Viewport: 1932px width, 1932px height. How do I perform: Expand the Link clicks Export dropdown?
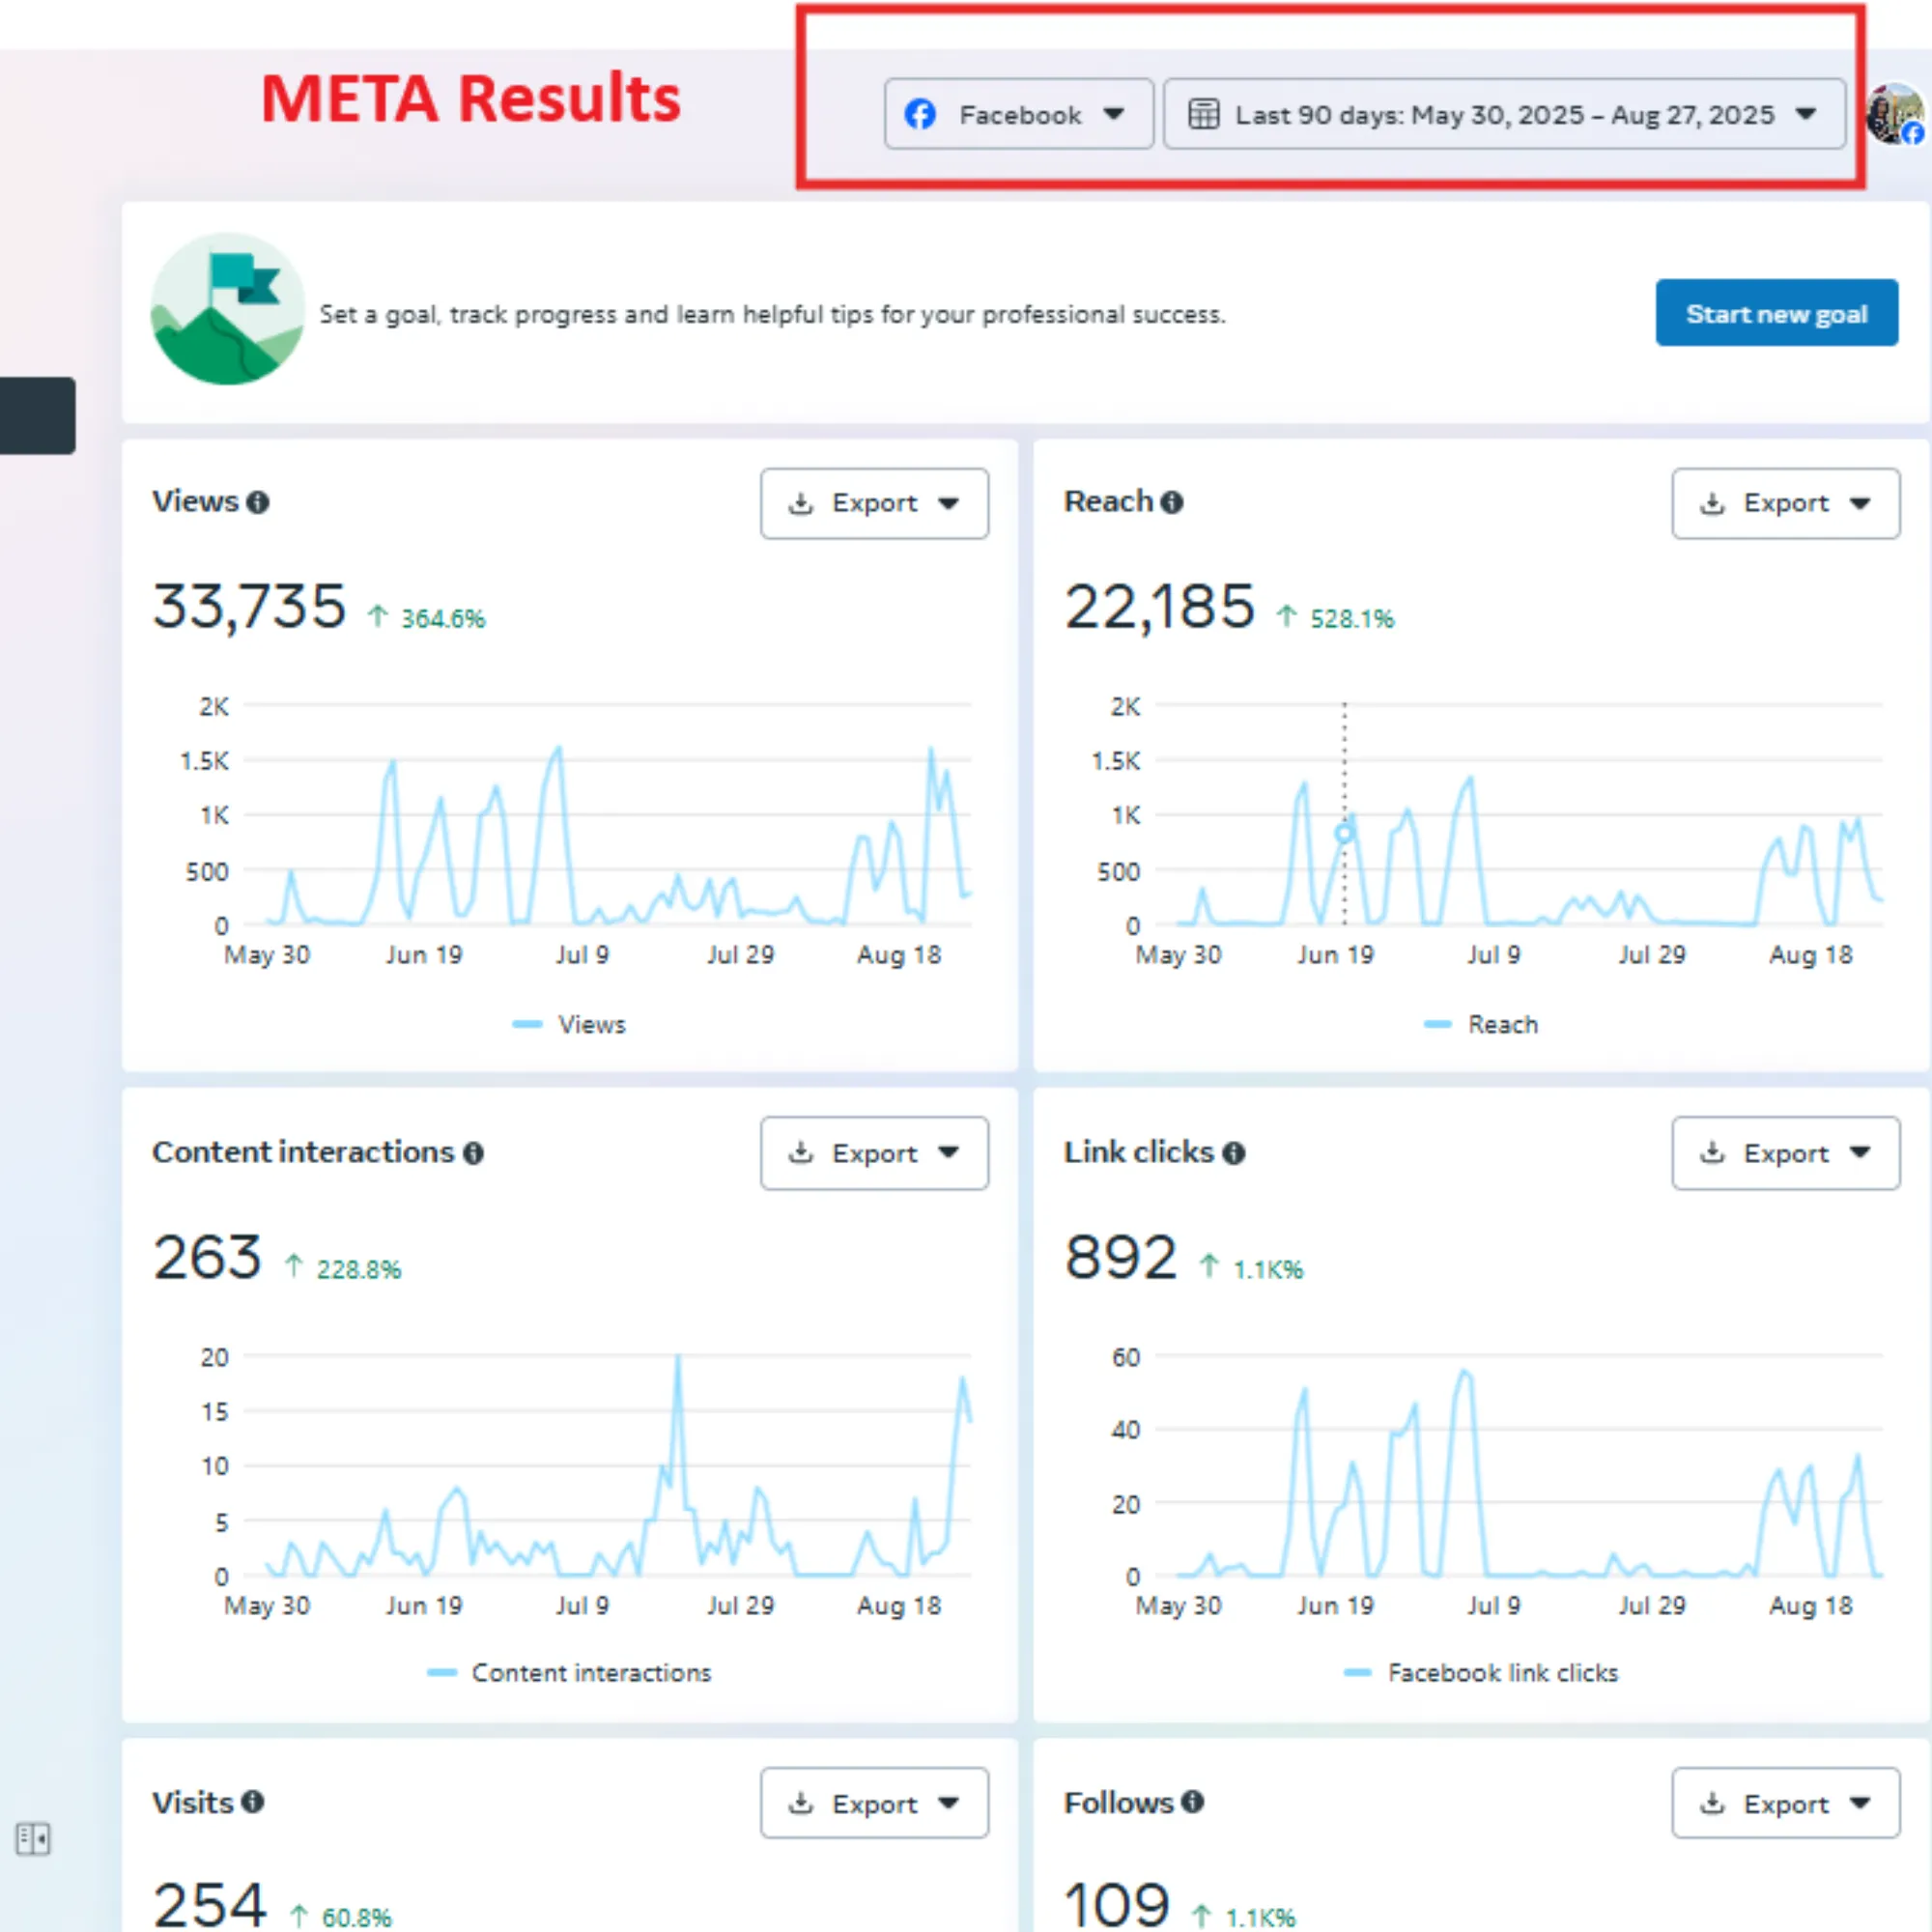pyautogui.click(x=1785, y=1153)
